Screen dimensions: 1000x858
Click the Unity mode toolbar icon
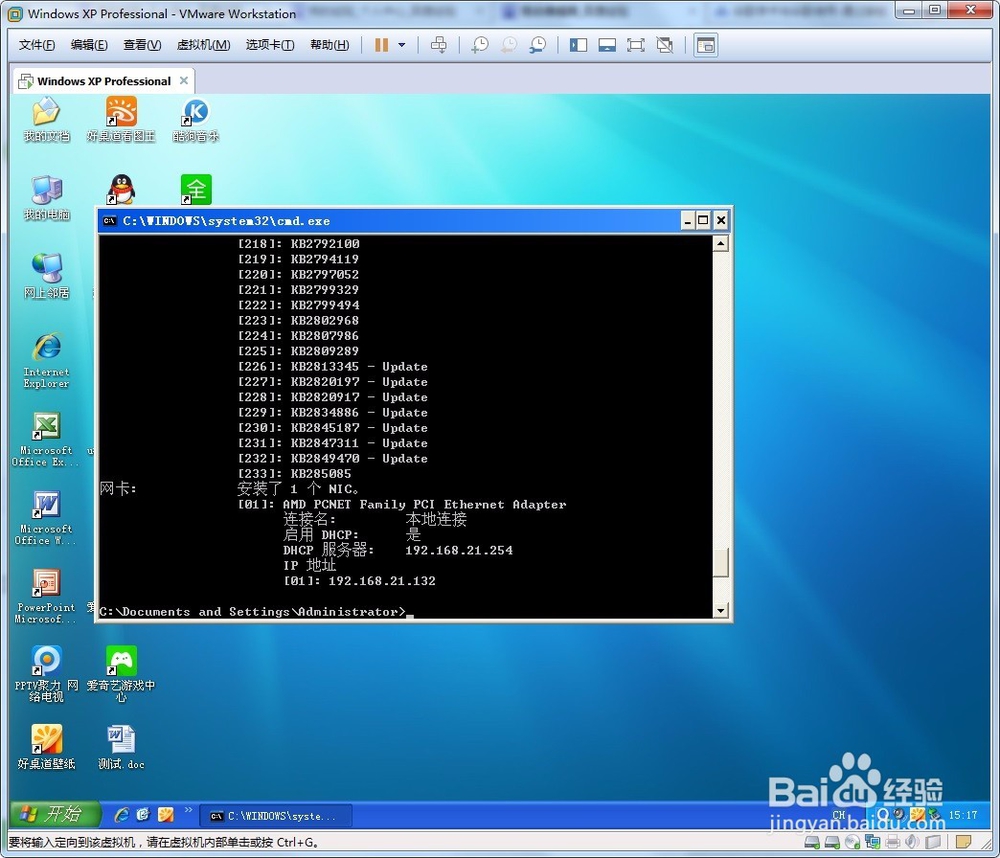[x=665, y=45]
